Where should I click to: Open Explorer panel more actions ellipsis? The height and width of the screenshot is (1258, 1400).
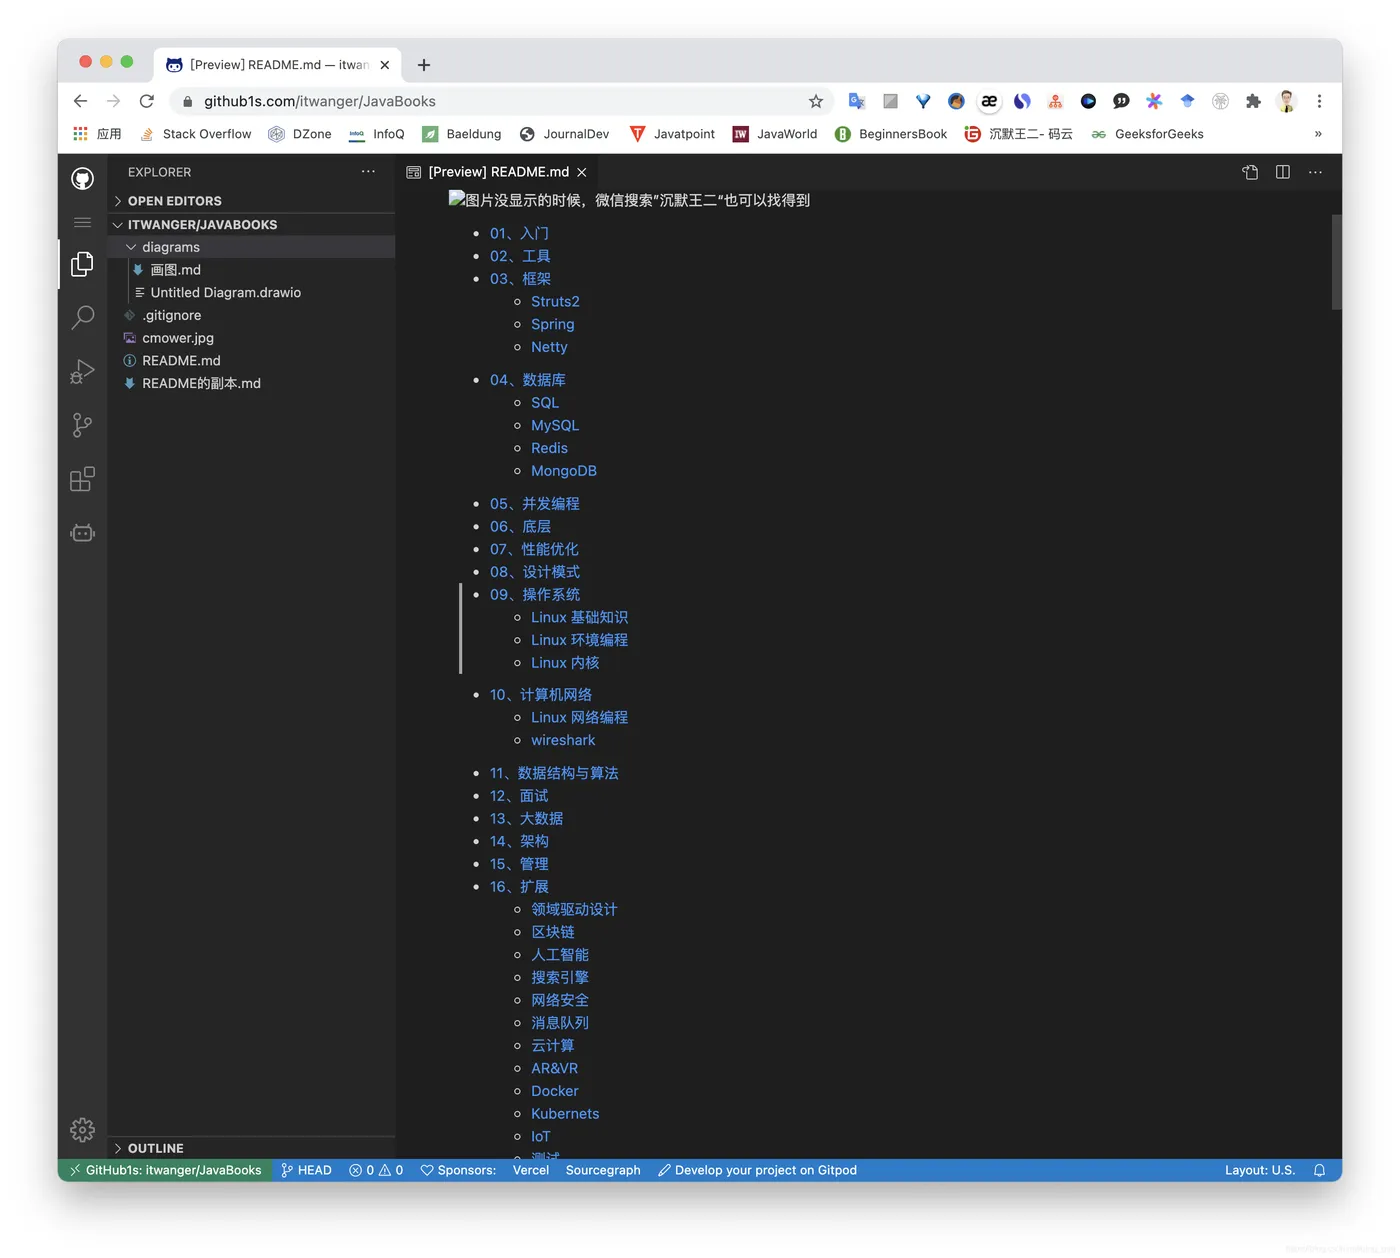click(368, 172)
